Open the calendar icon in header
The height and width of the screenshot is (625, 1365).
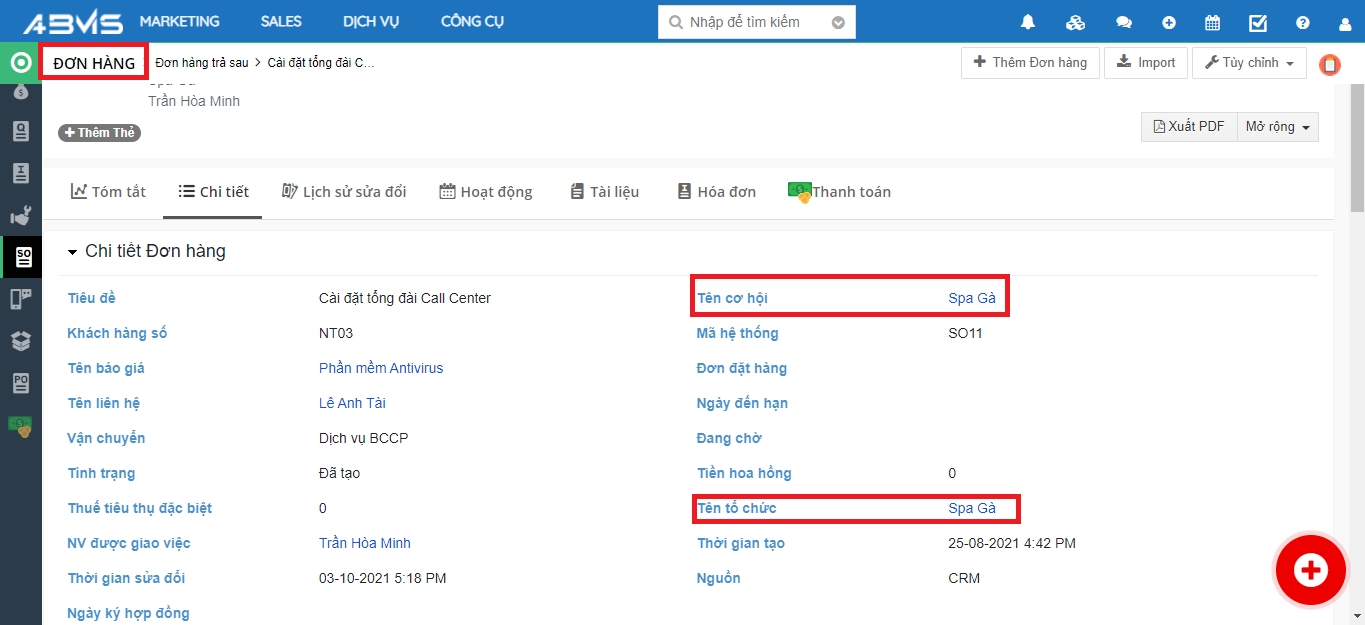click(x=1212, y=22)
